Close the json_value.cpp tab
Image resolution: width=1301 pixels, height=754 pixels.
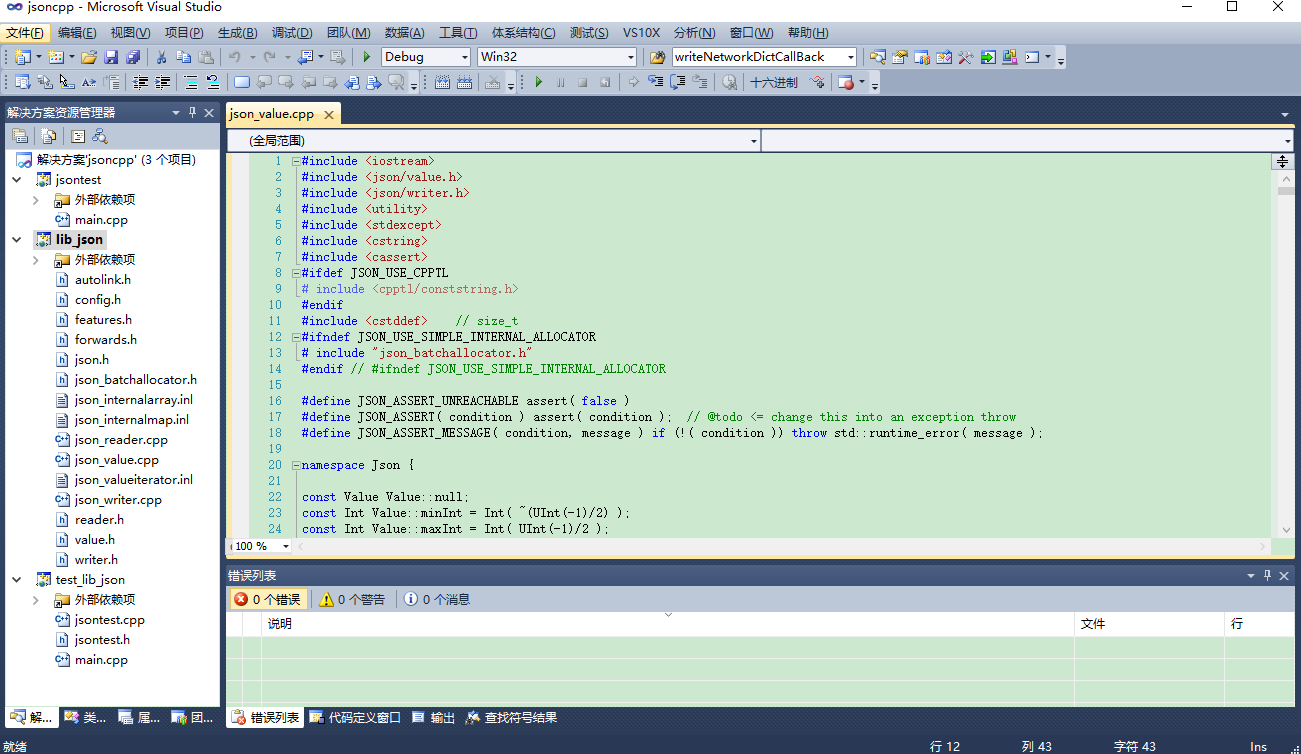coord(328,114)
